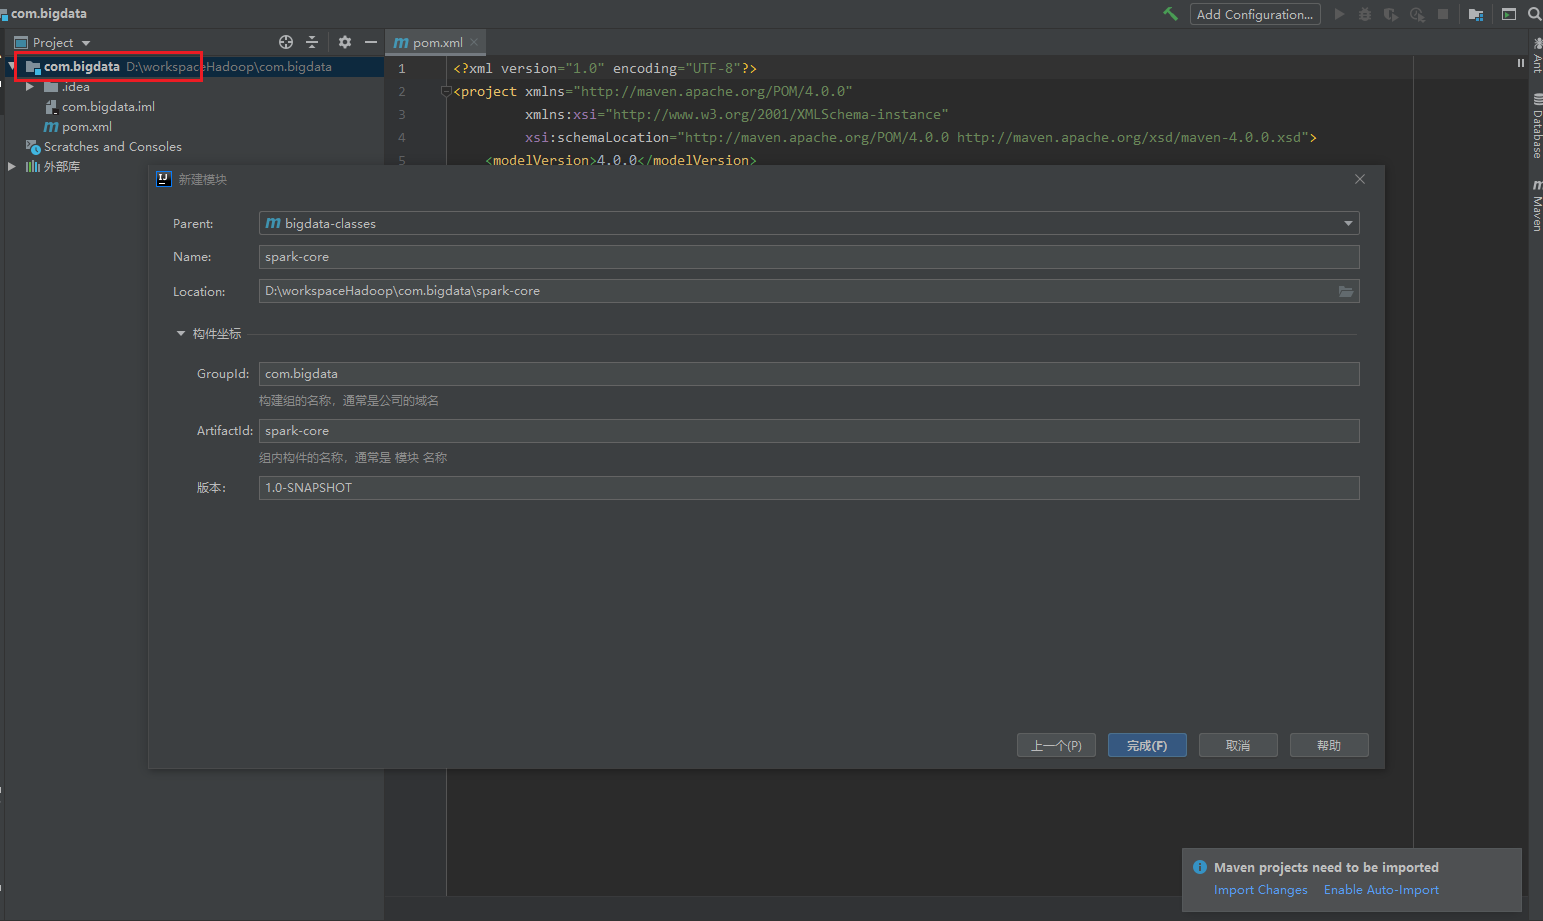Open the Database tool window tab
Viewport: 1543px width, 921px height.
point(1537,126)
